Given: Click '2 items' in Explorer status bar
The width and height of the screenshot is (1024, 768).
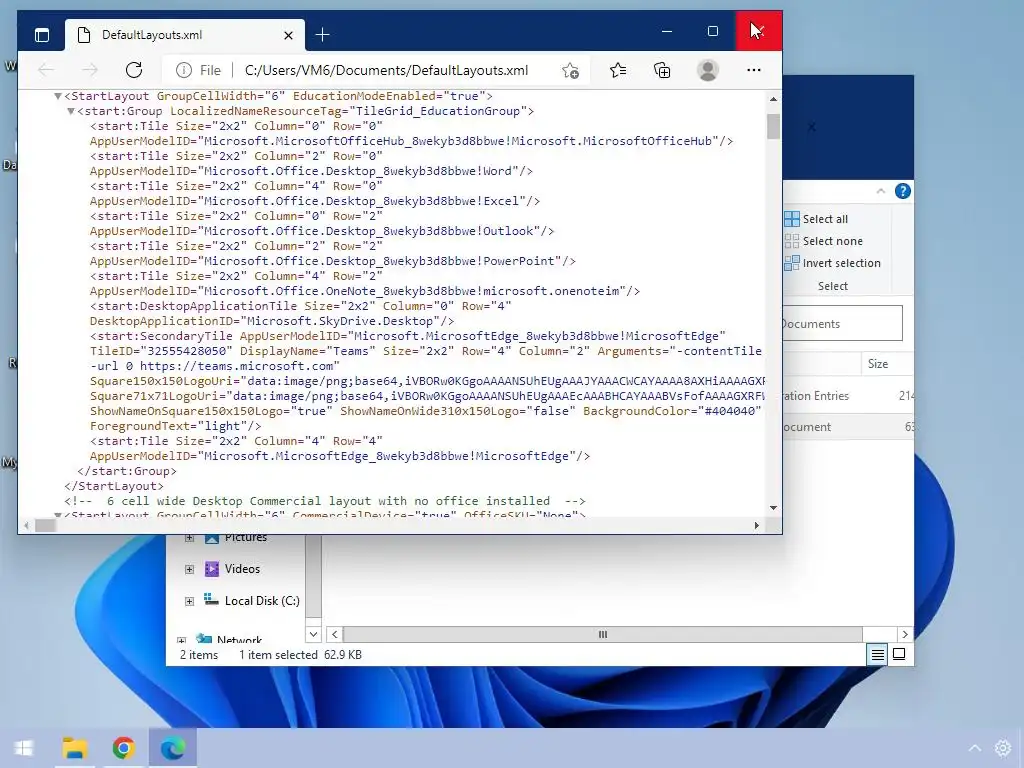Looking at the screenshot, I should coord(199,654).
